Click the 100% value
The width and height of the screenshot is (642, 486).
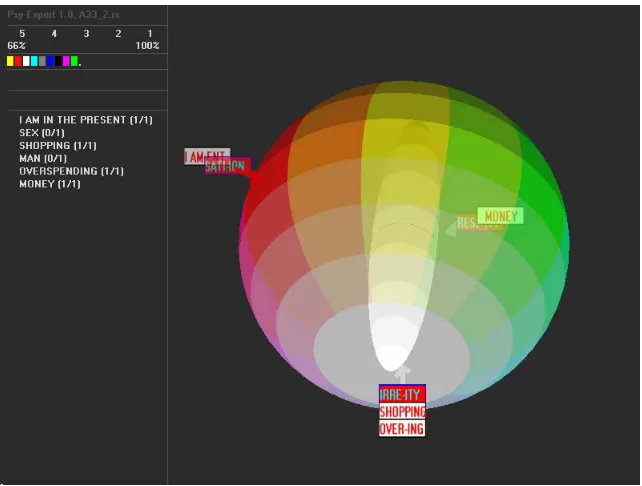[x=147, y=45]
